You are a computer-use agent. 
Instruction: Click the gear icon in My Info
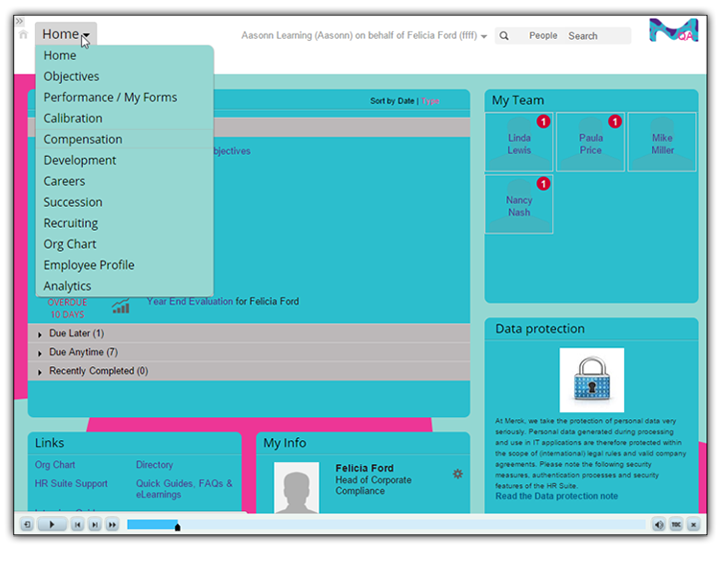tap(458, 474)
